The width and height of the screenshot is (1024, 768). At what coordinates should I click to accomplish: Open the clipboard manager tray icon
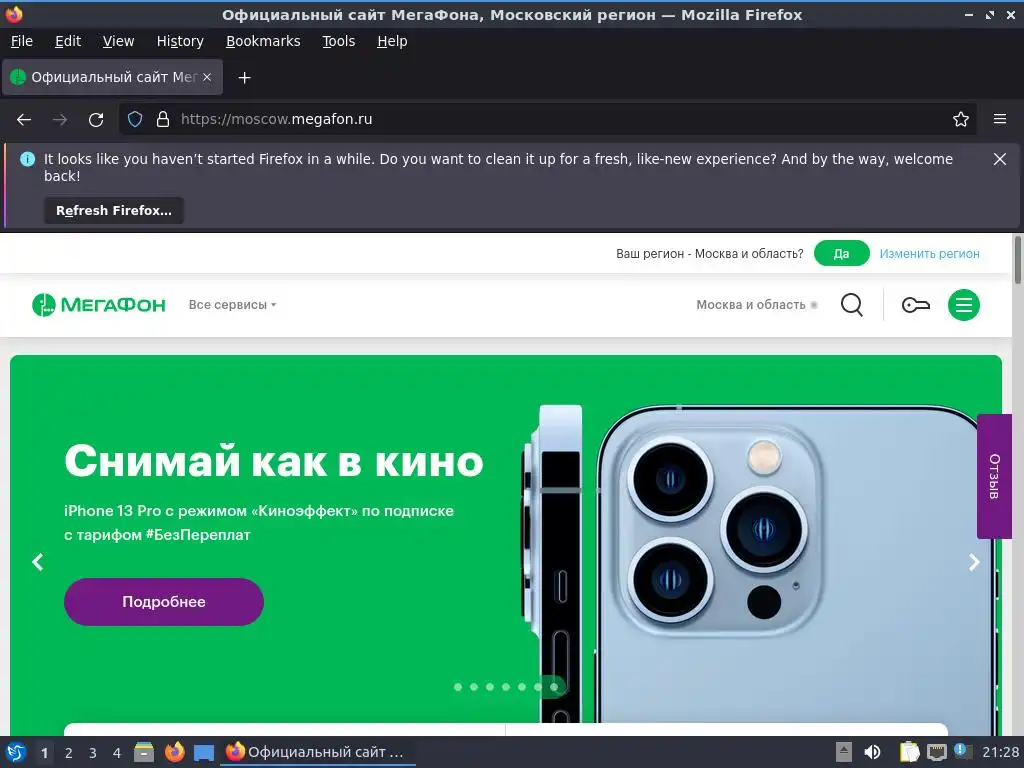(x=909, y=752)
